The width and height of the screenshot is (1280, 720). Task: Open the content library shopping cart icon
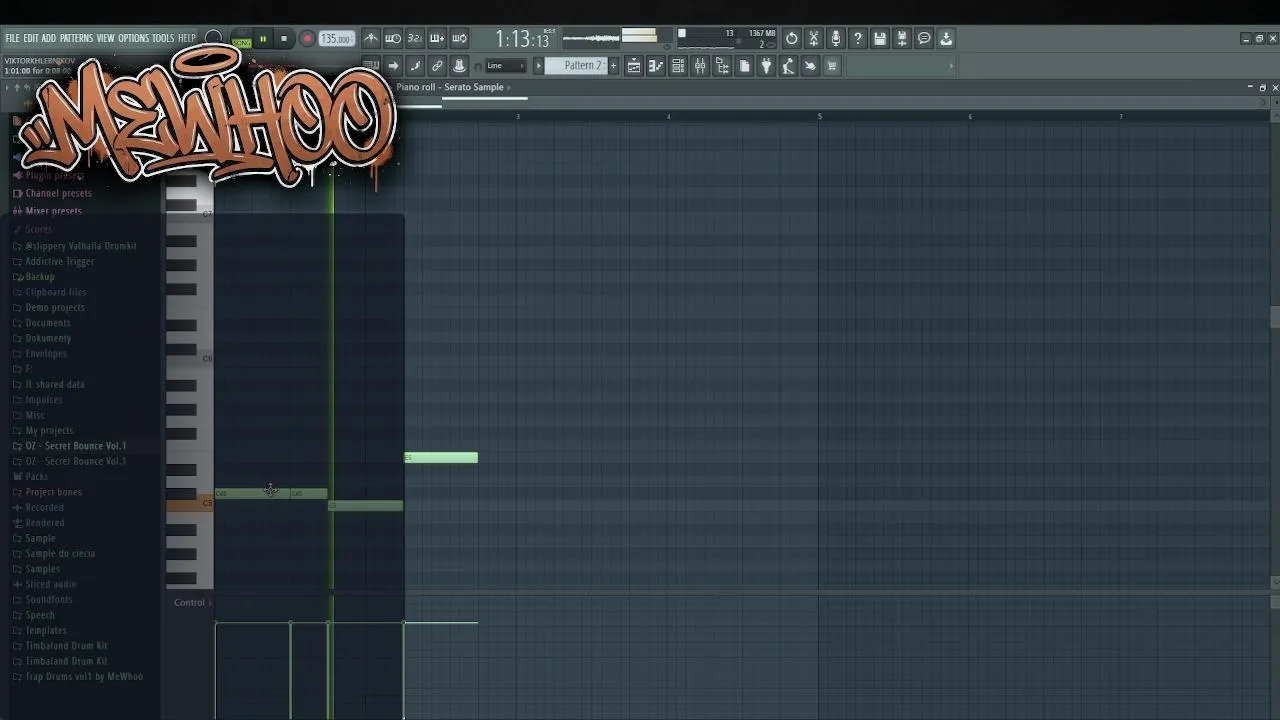tap(832, 66)
